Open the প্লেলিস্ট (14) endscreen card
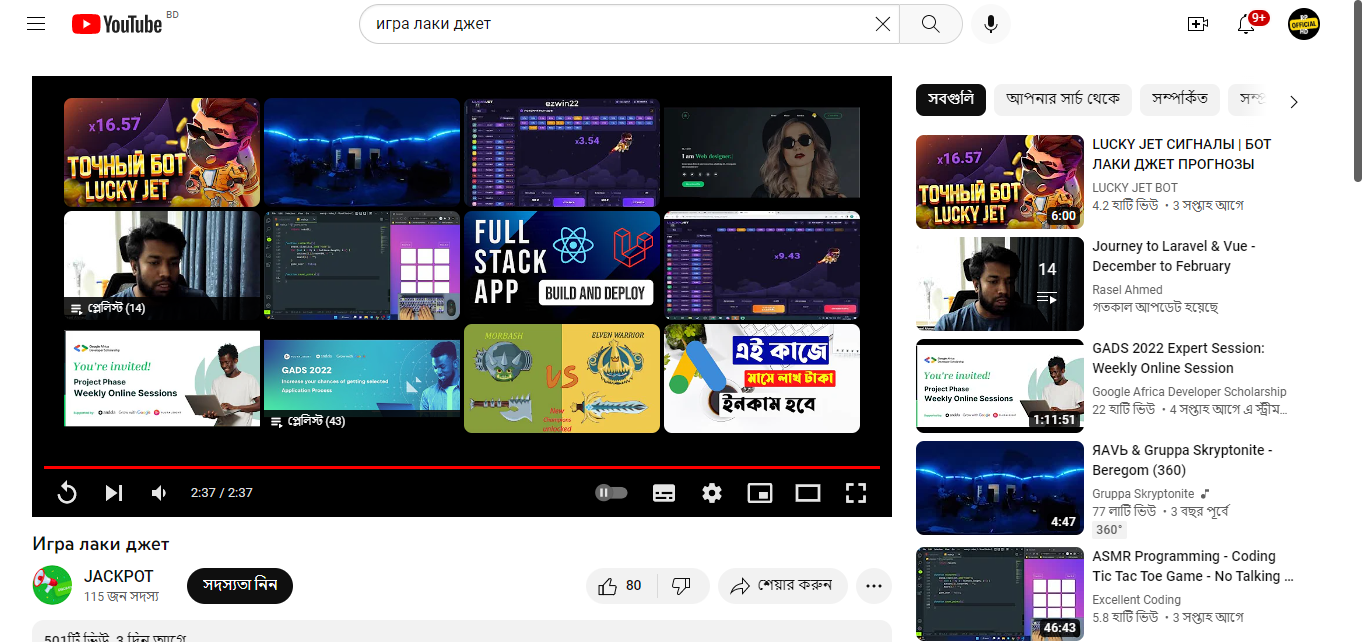This screenshot has height=642, width=1366. point(162,265)
